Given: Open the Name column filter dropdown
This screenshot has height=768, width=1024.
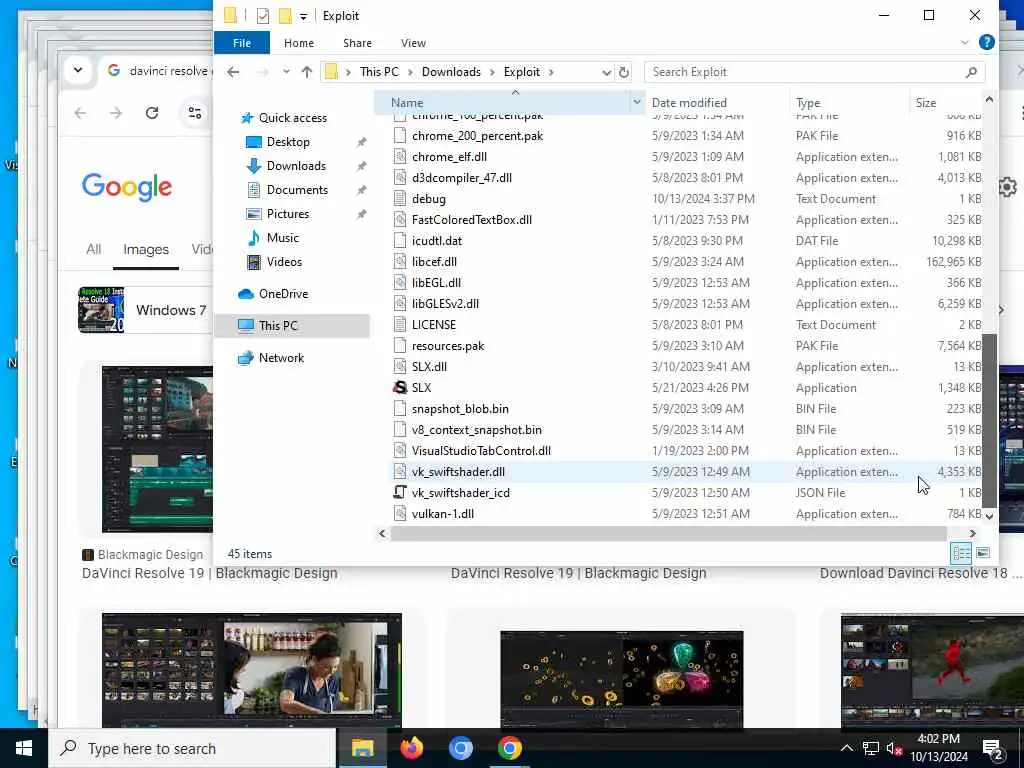Looking at the screenshot, I should [x=637, y=103].
